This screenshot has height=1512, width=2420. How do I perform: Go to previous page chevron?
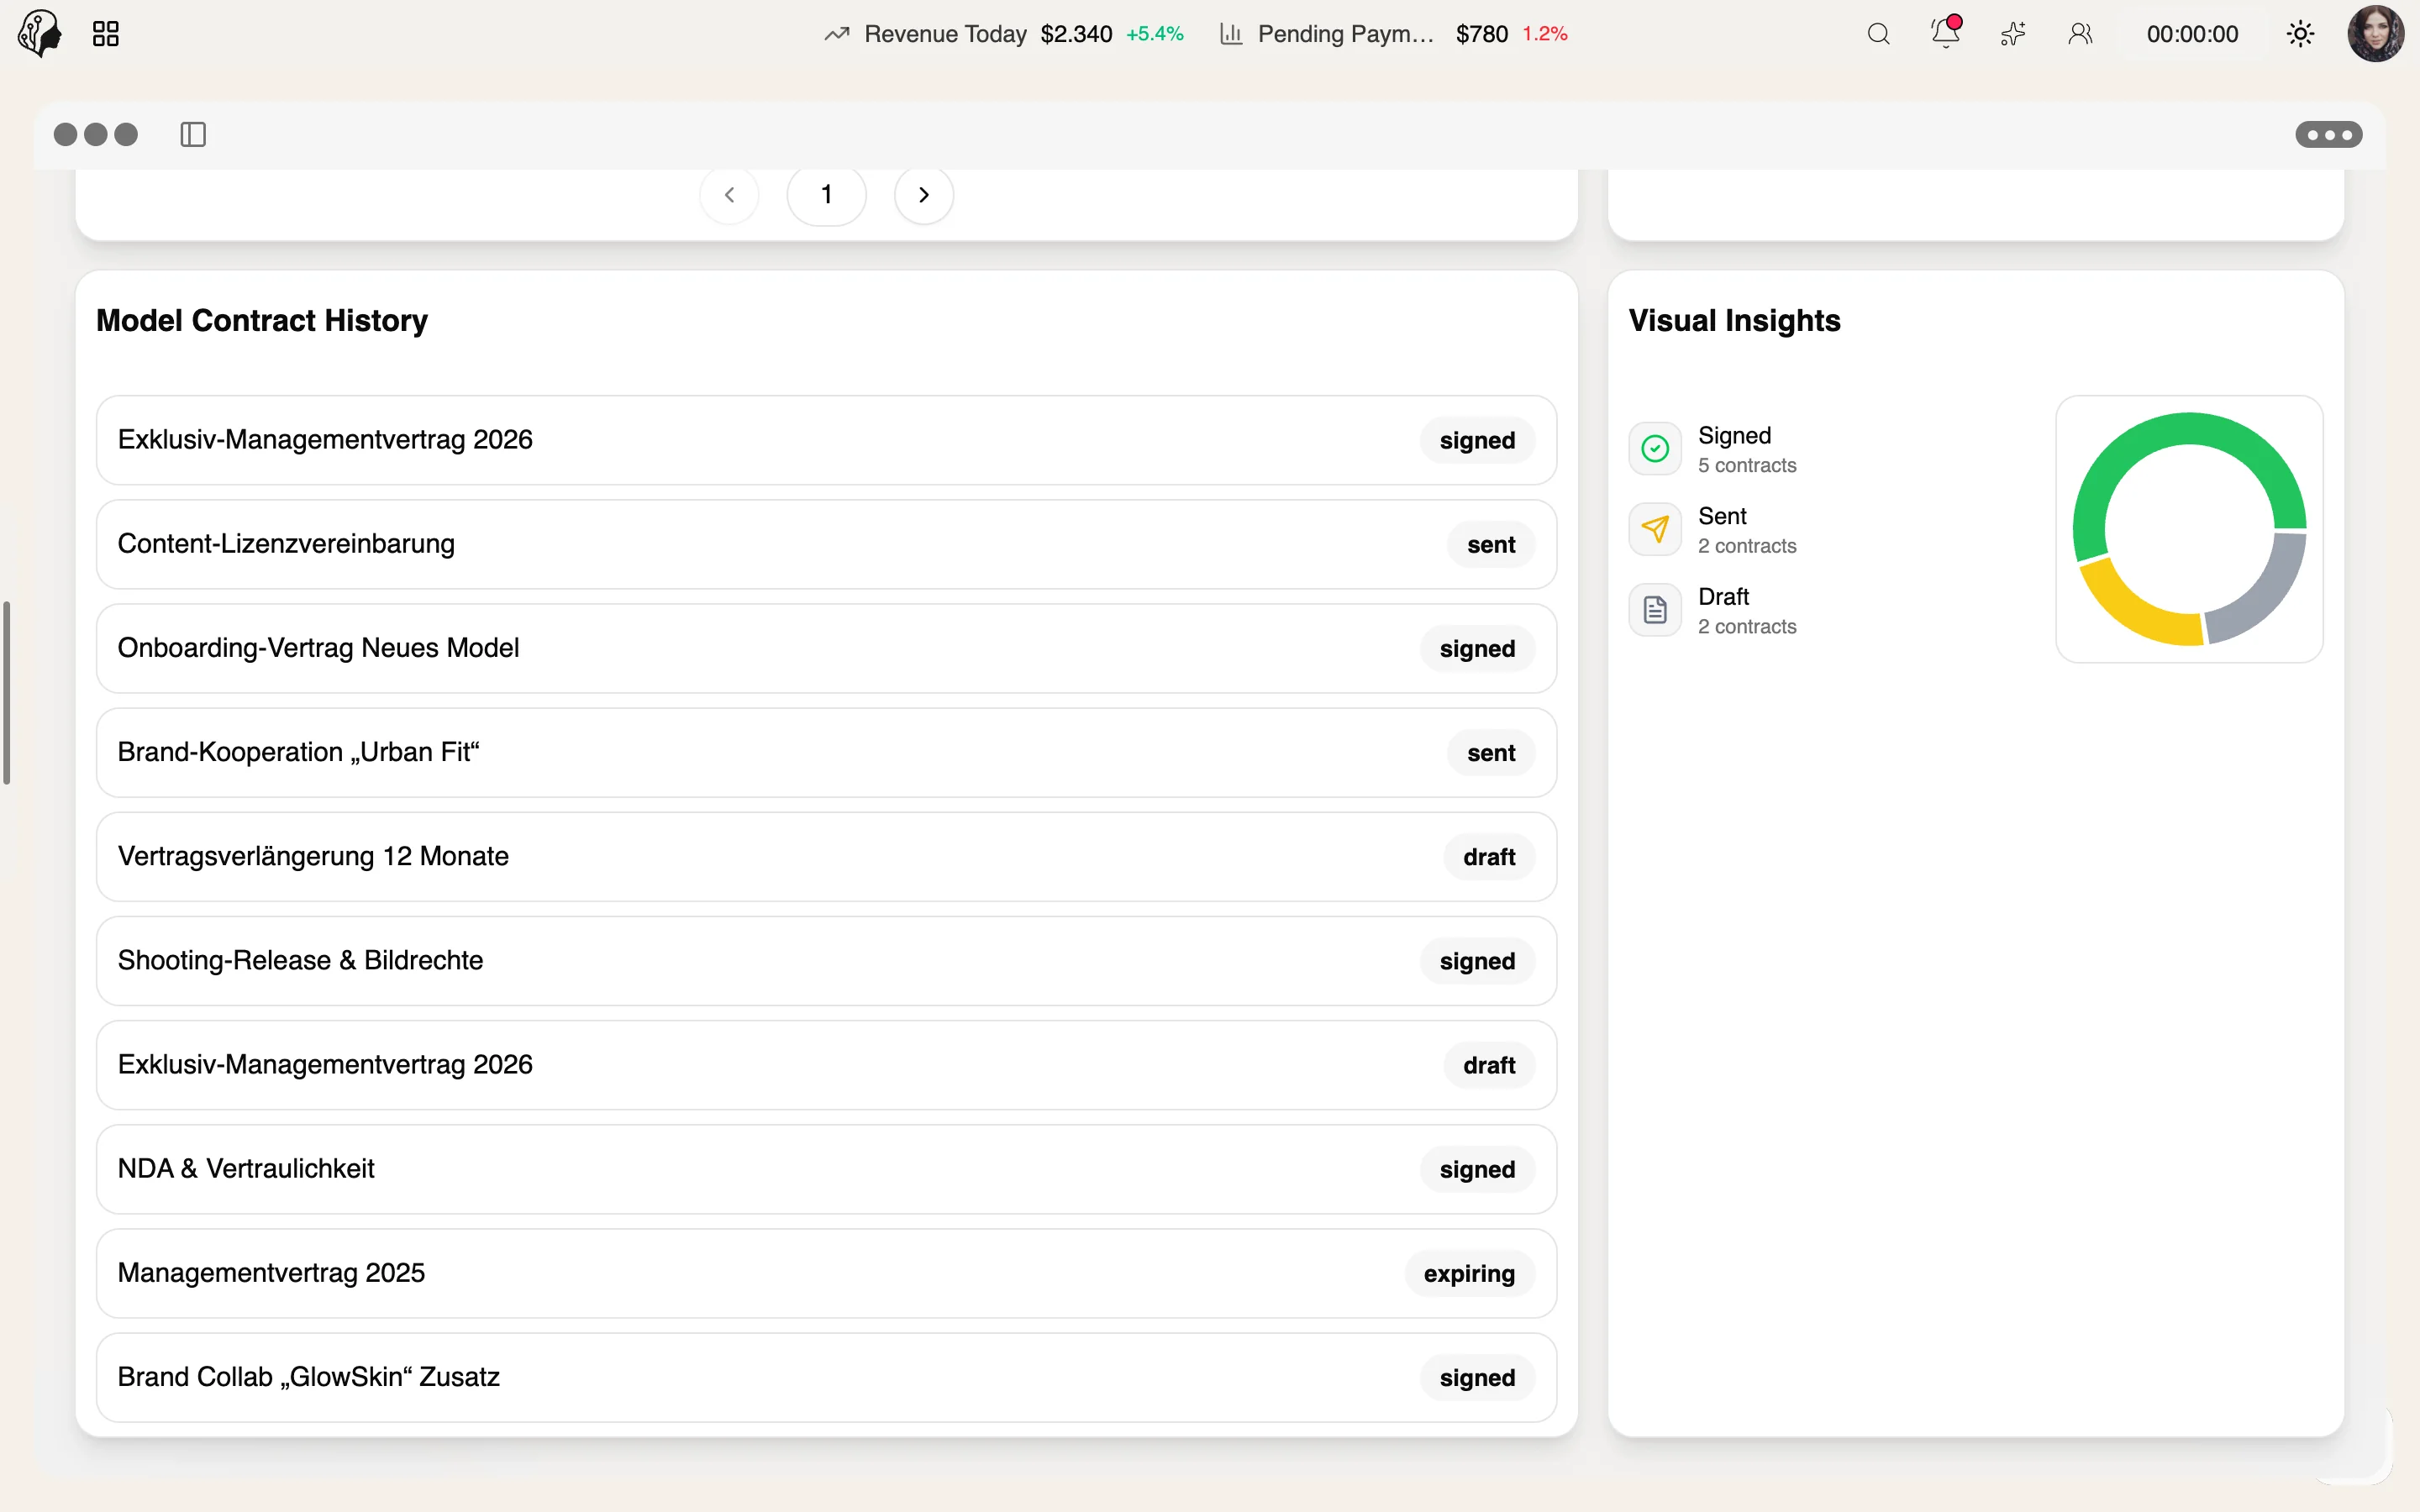[x=729, y=195]
